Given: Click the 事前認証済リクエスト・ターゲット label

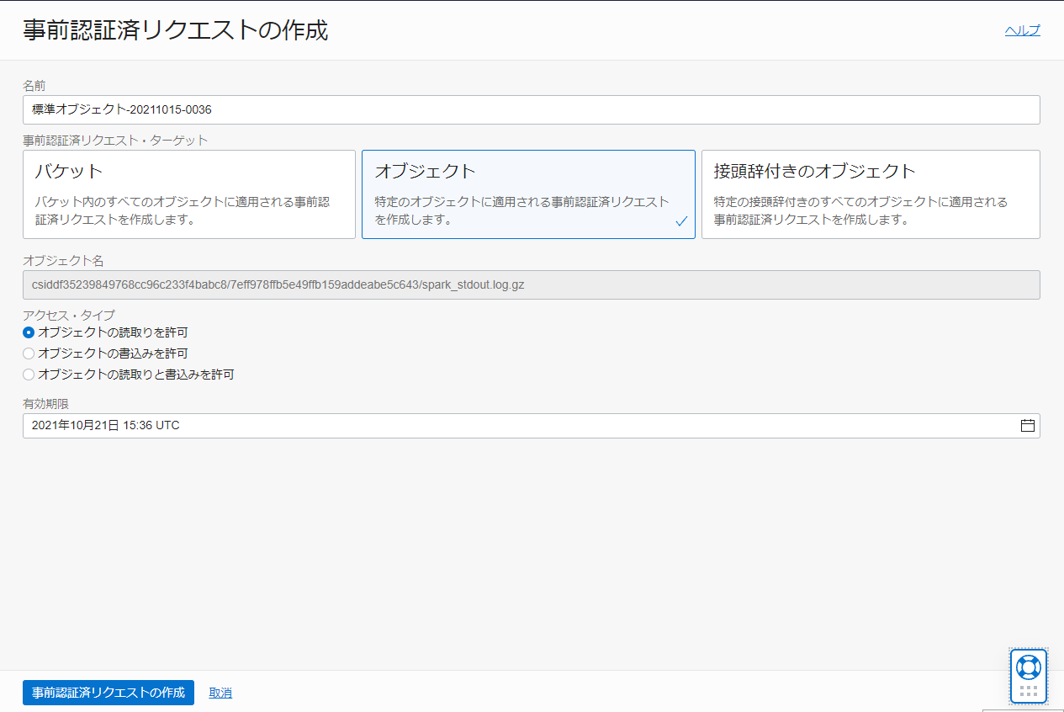Looking at the screenshot, I should click(x=115, y=140).
